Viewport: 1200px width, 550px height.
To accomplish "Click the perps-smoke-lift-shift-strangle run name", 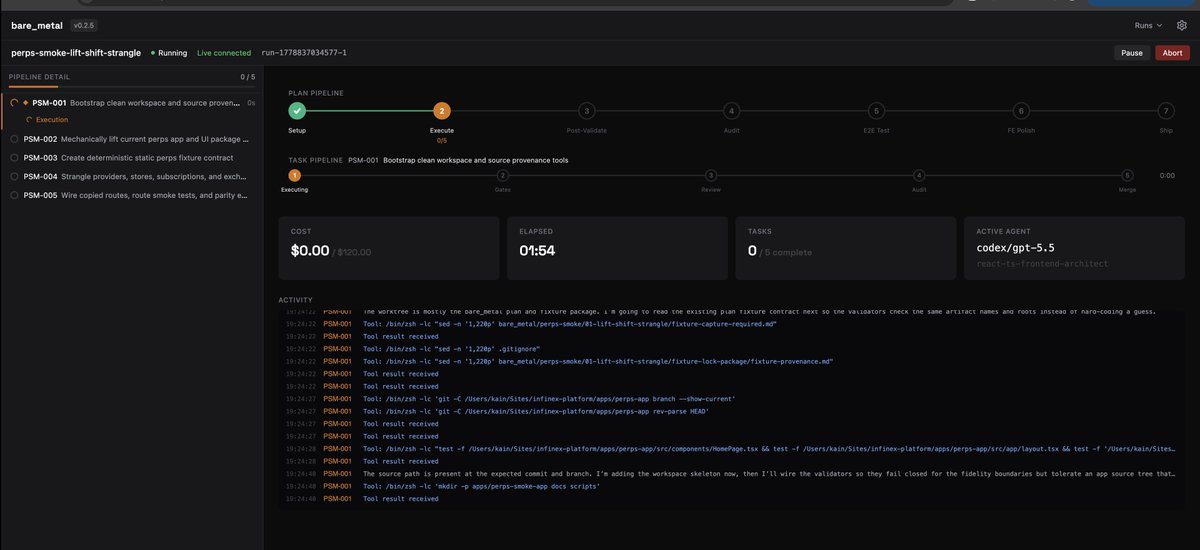I will click(76, 53).
